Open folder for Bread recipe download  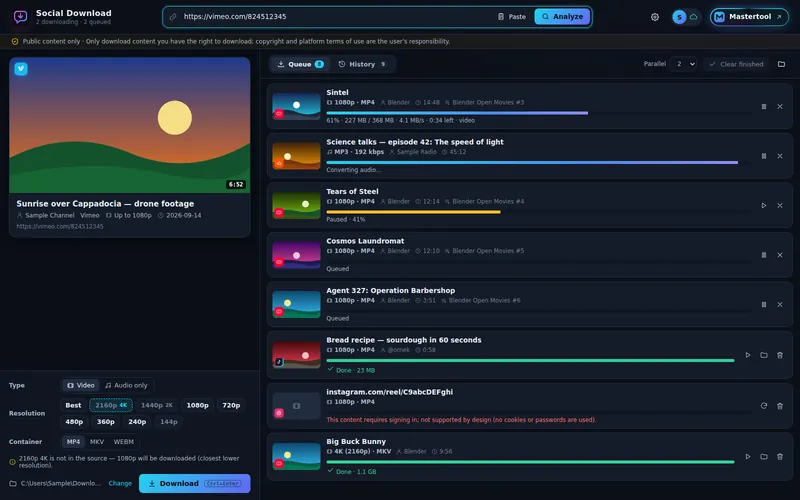pos(764,355)
